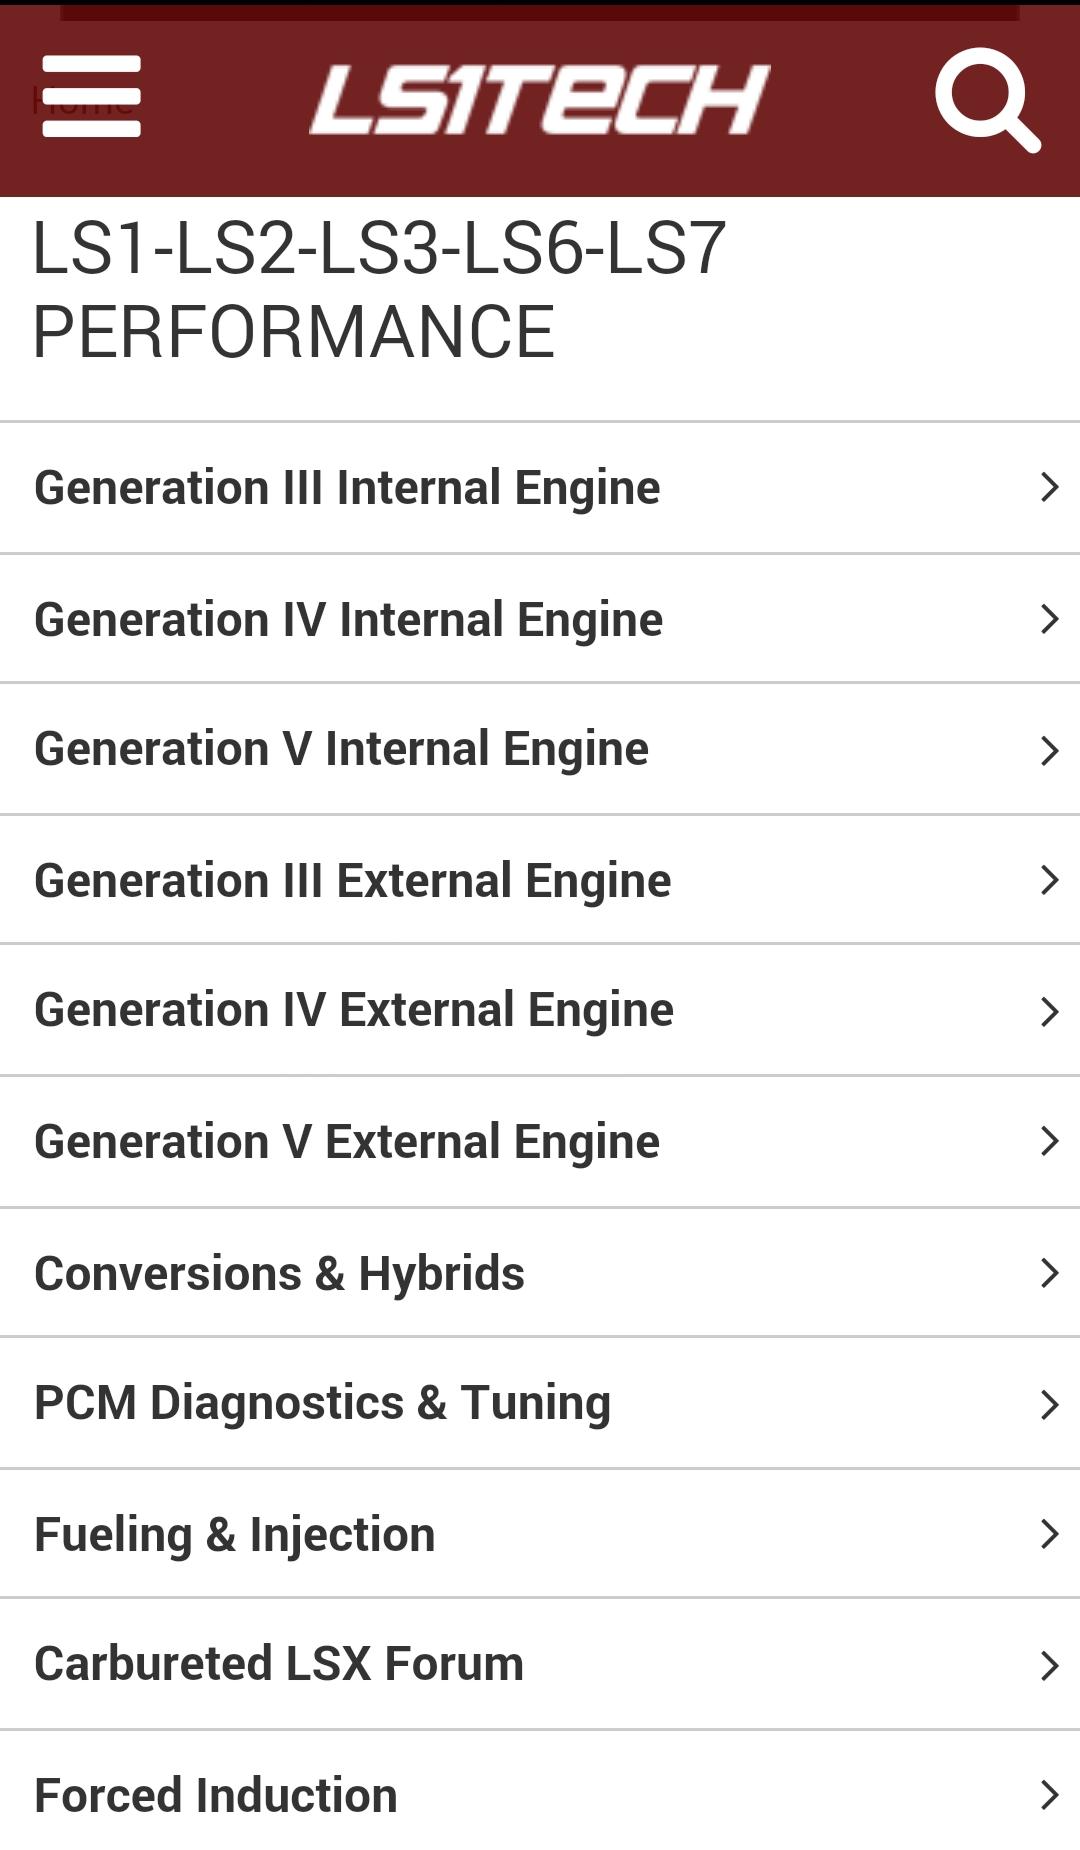Visit the Carbureted LSX Forum
1080x1850 pixels.
tap(279, 1664)
